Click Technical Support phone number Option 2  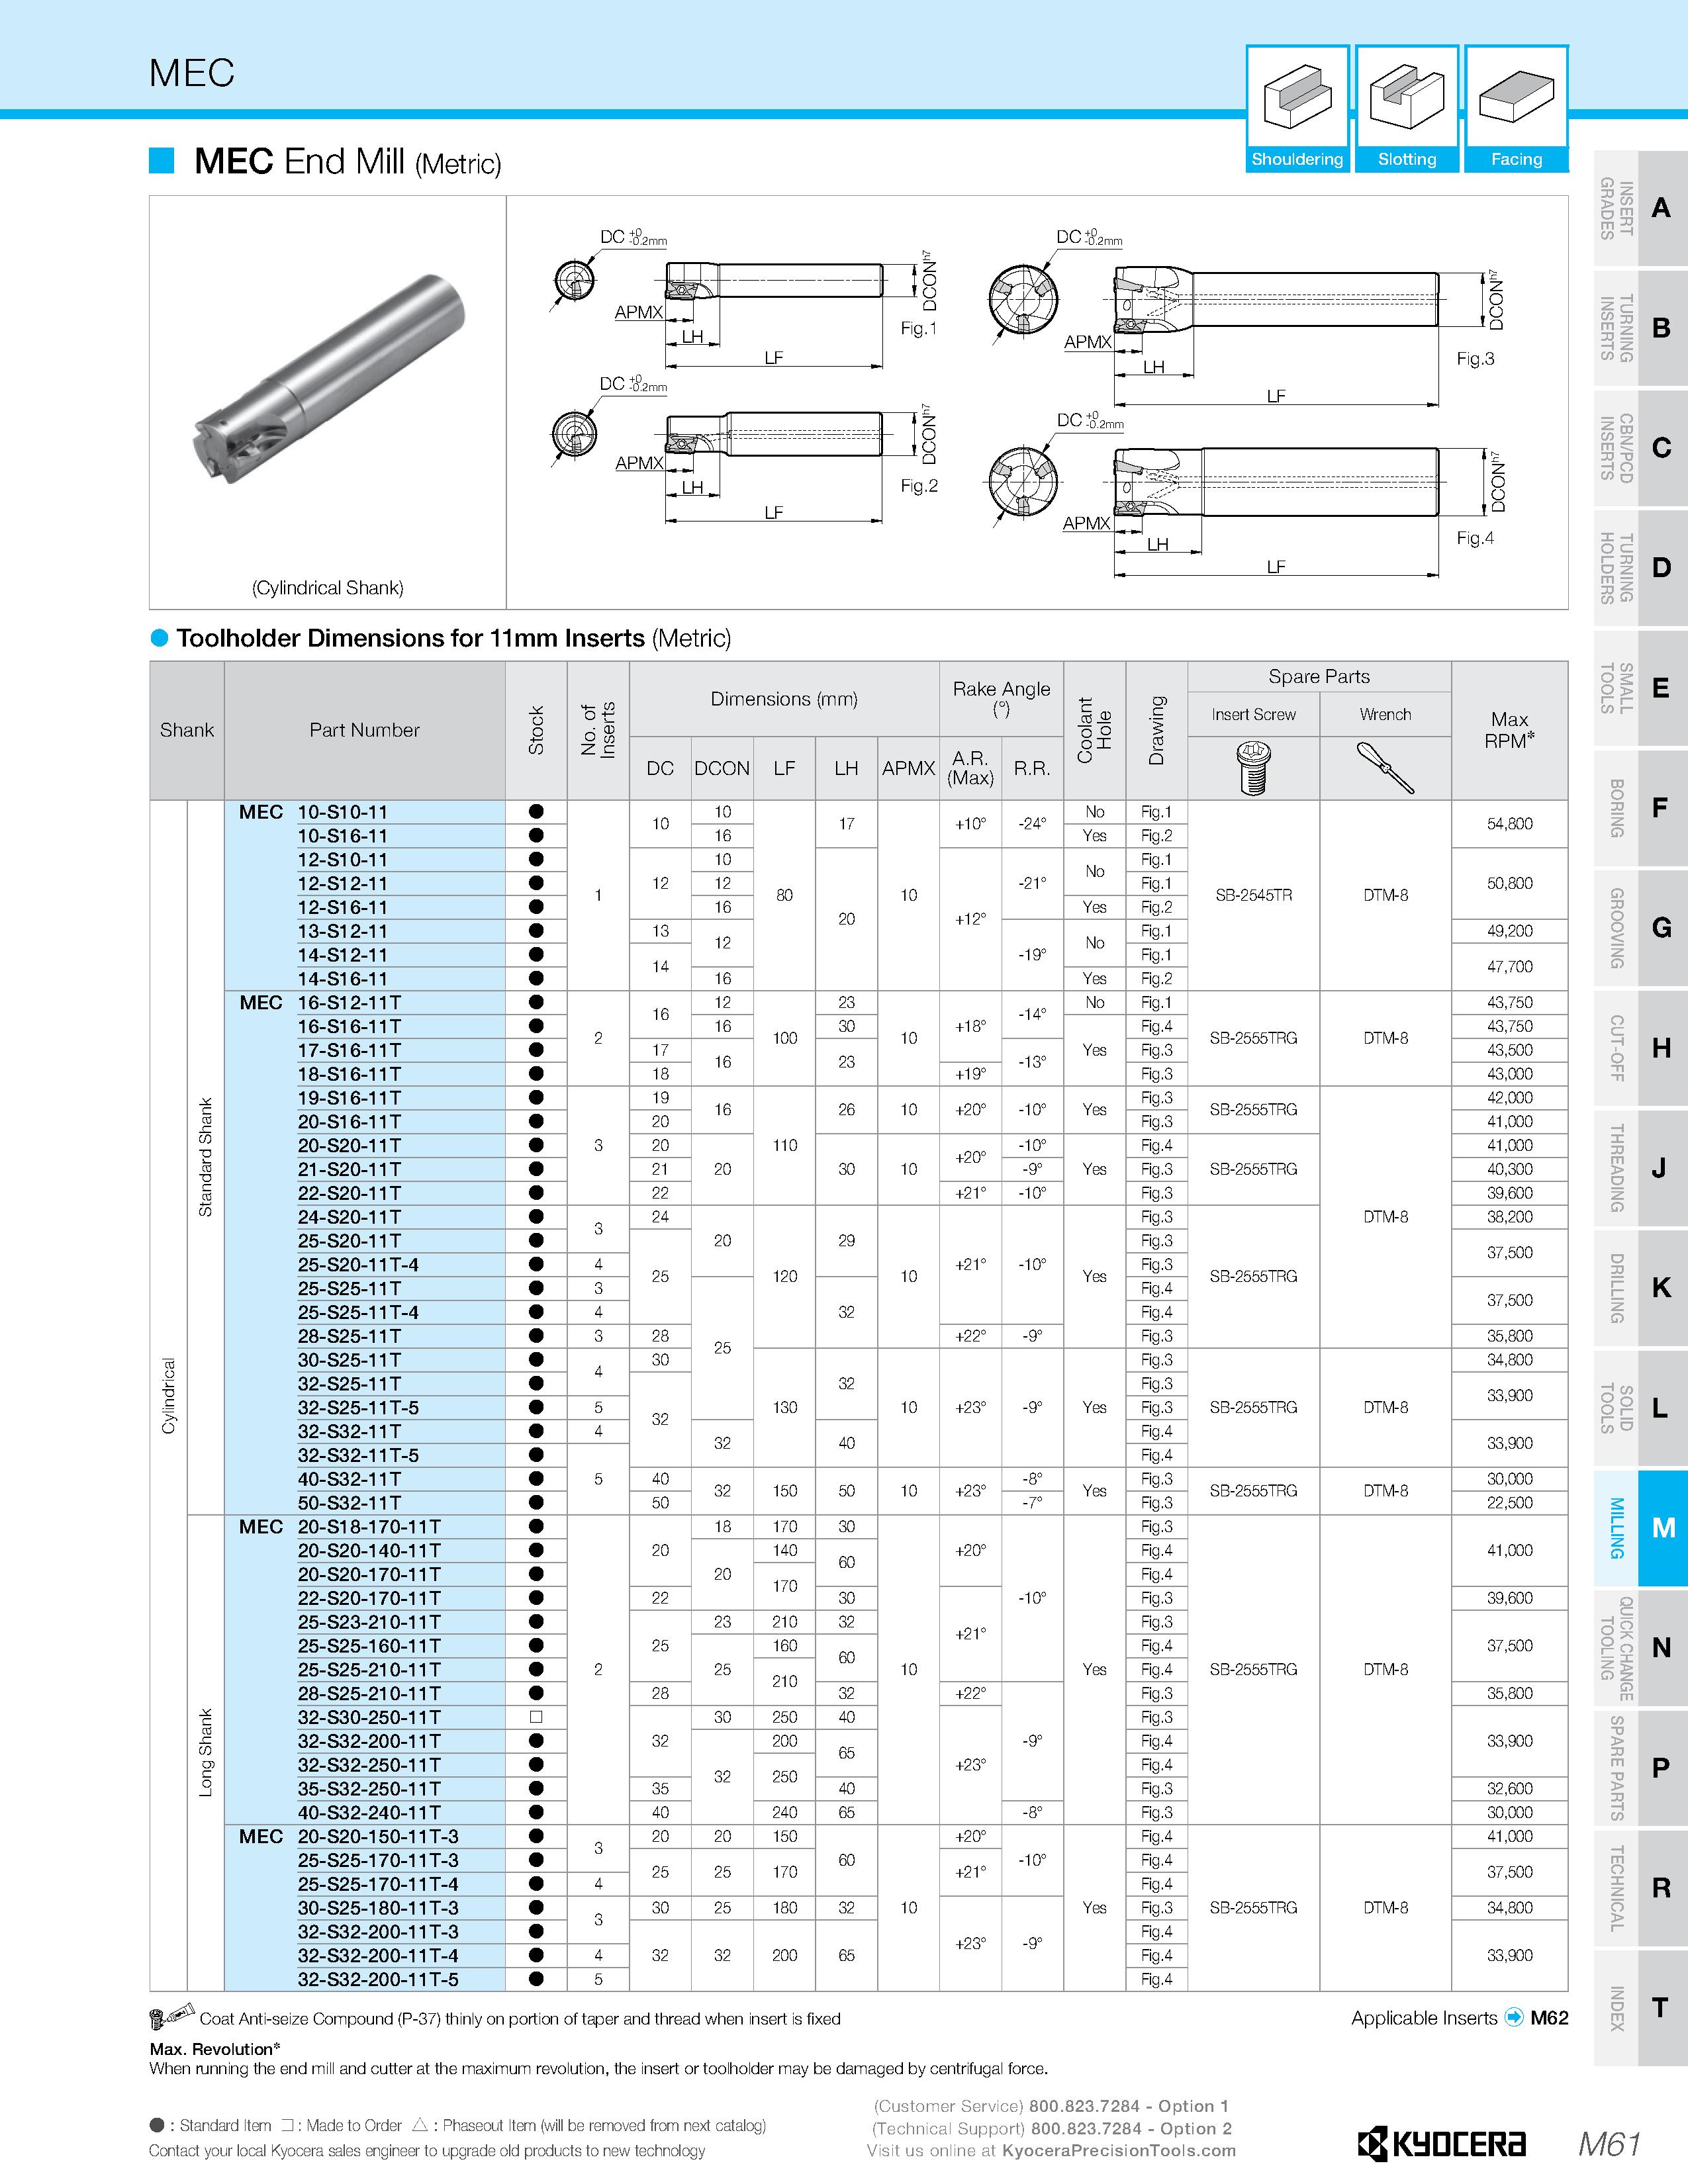pyautogui.click(x=1131, y=2129)
